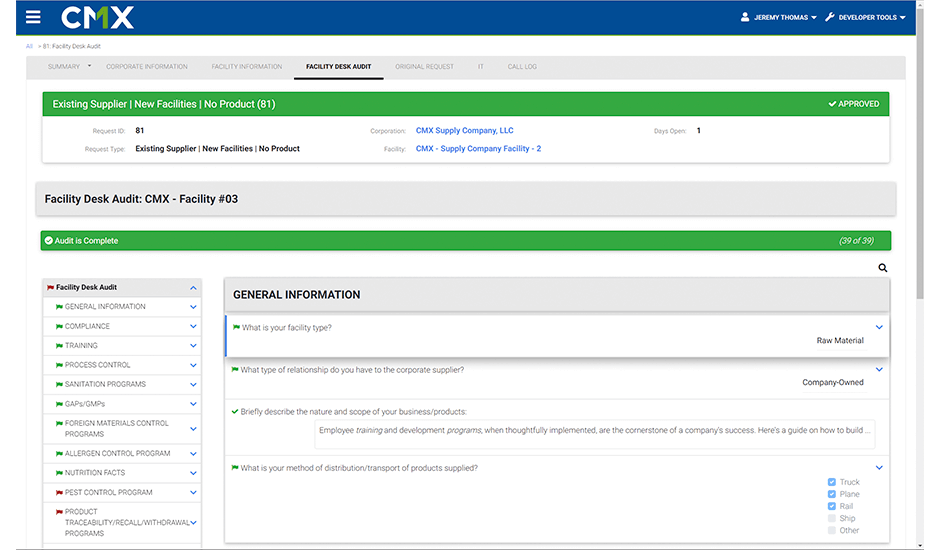Expand the Allergen Control Program section
Screen dimensions: 940x550
click(x=193, y=453)
